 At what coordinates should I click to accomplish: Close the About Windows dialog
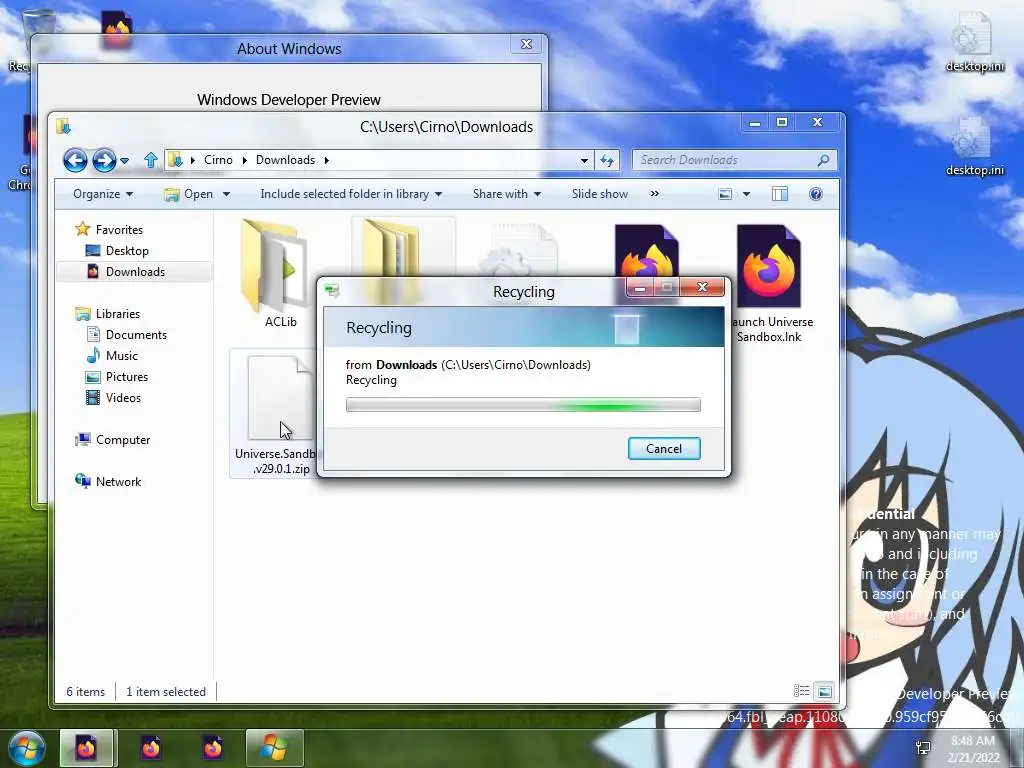[526, 44]
